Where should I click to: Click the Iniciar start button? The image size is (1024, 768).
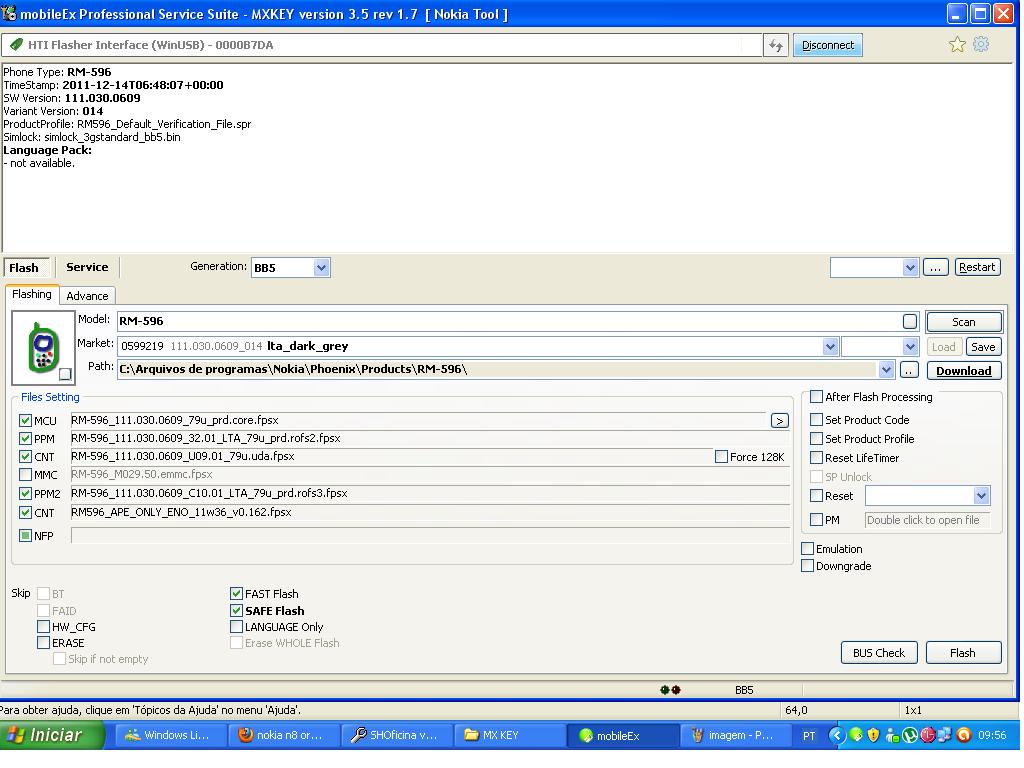click(x=51, y=735)
